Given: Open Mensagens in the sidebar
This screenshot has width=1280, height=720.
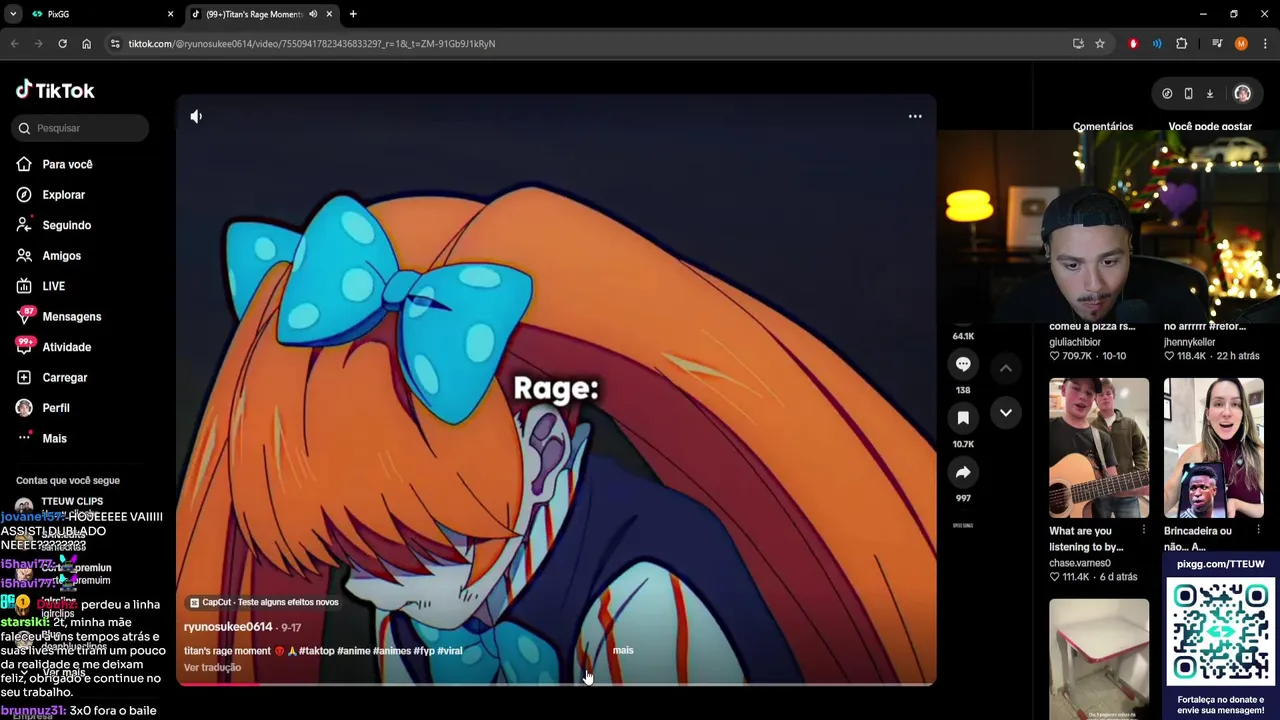Looking at the screenshot, I should [71, 317].
